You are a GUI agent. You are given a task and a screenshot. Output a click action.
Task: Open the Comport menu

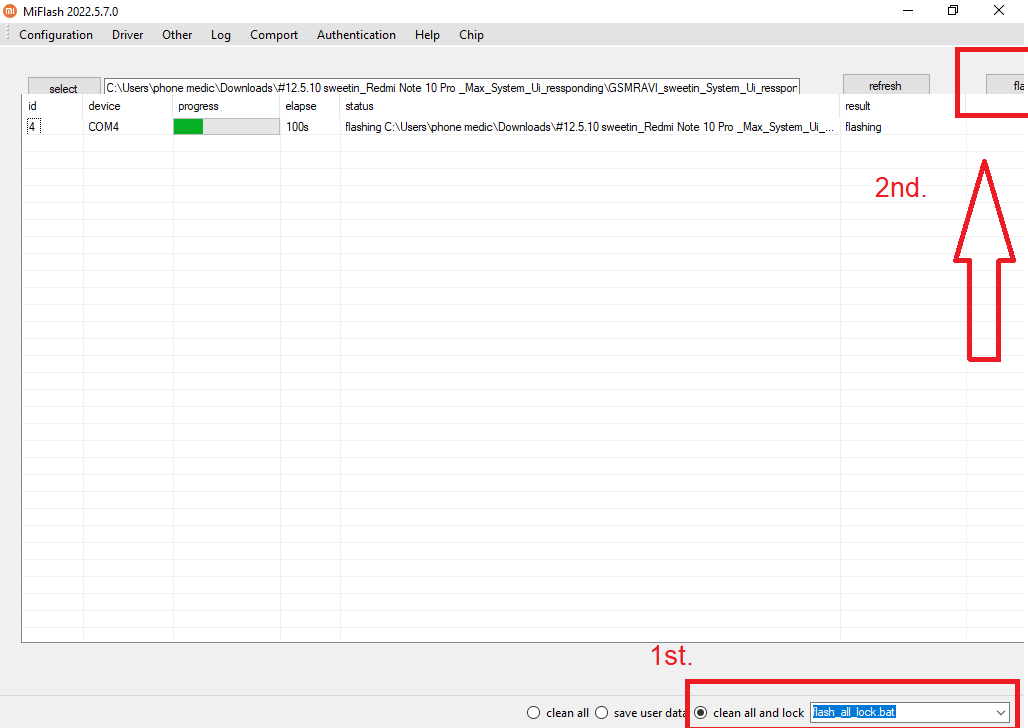[273, 35]
